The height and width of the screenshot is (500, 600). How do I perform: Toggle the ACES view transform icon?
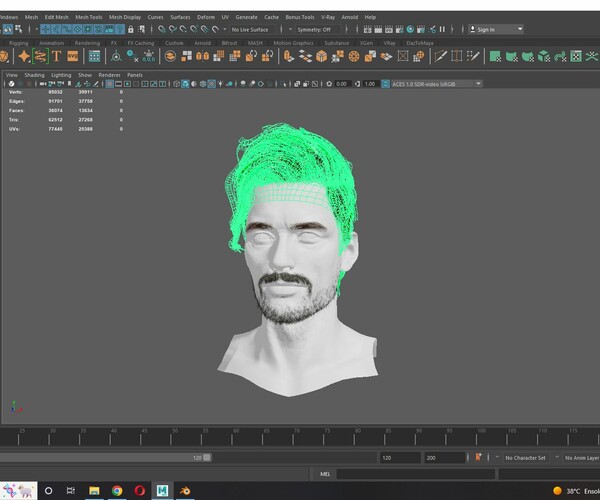[x=385, y=84]
